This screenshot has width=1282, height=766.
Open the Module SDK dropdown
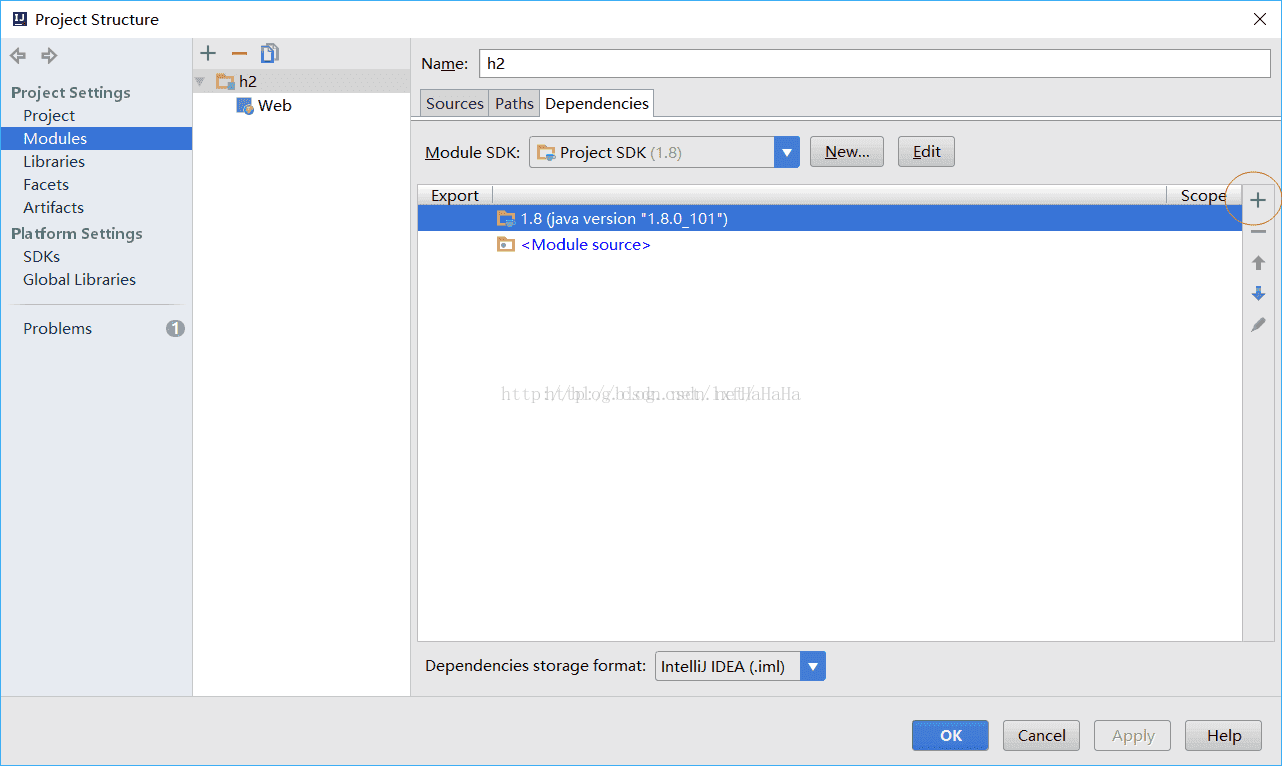[787, 152]
